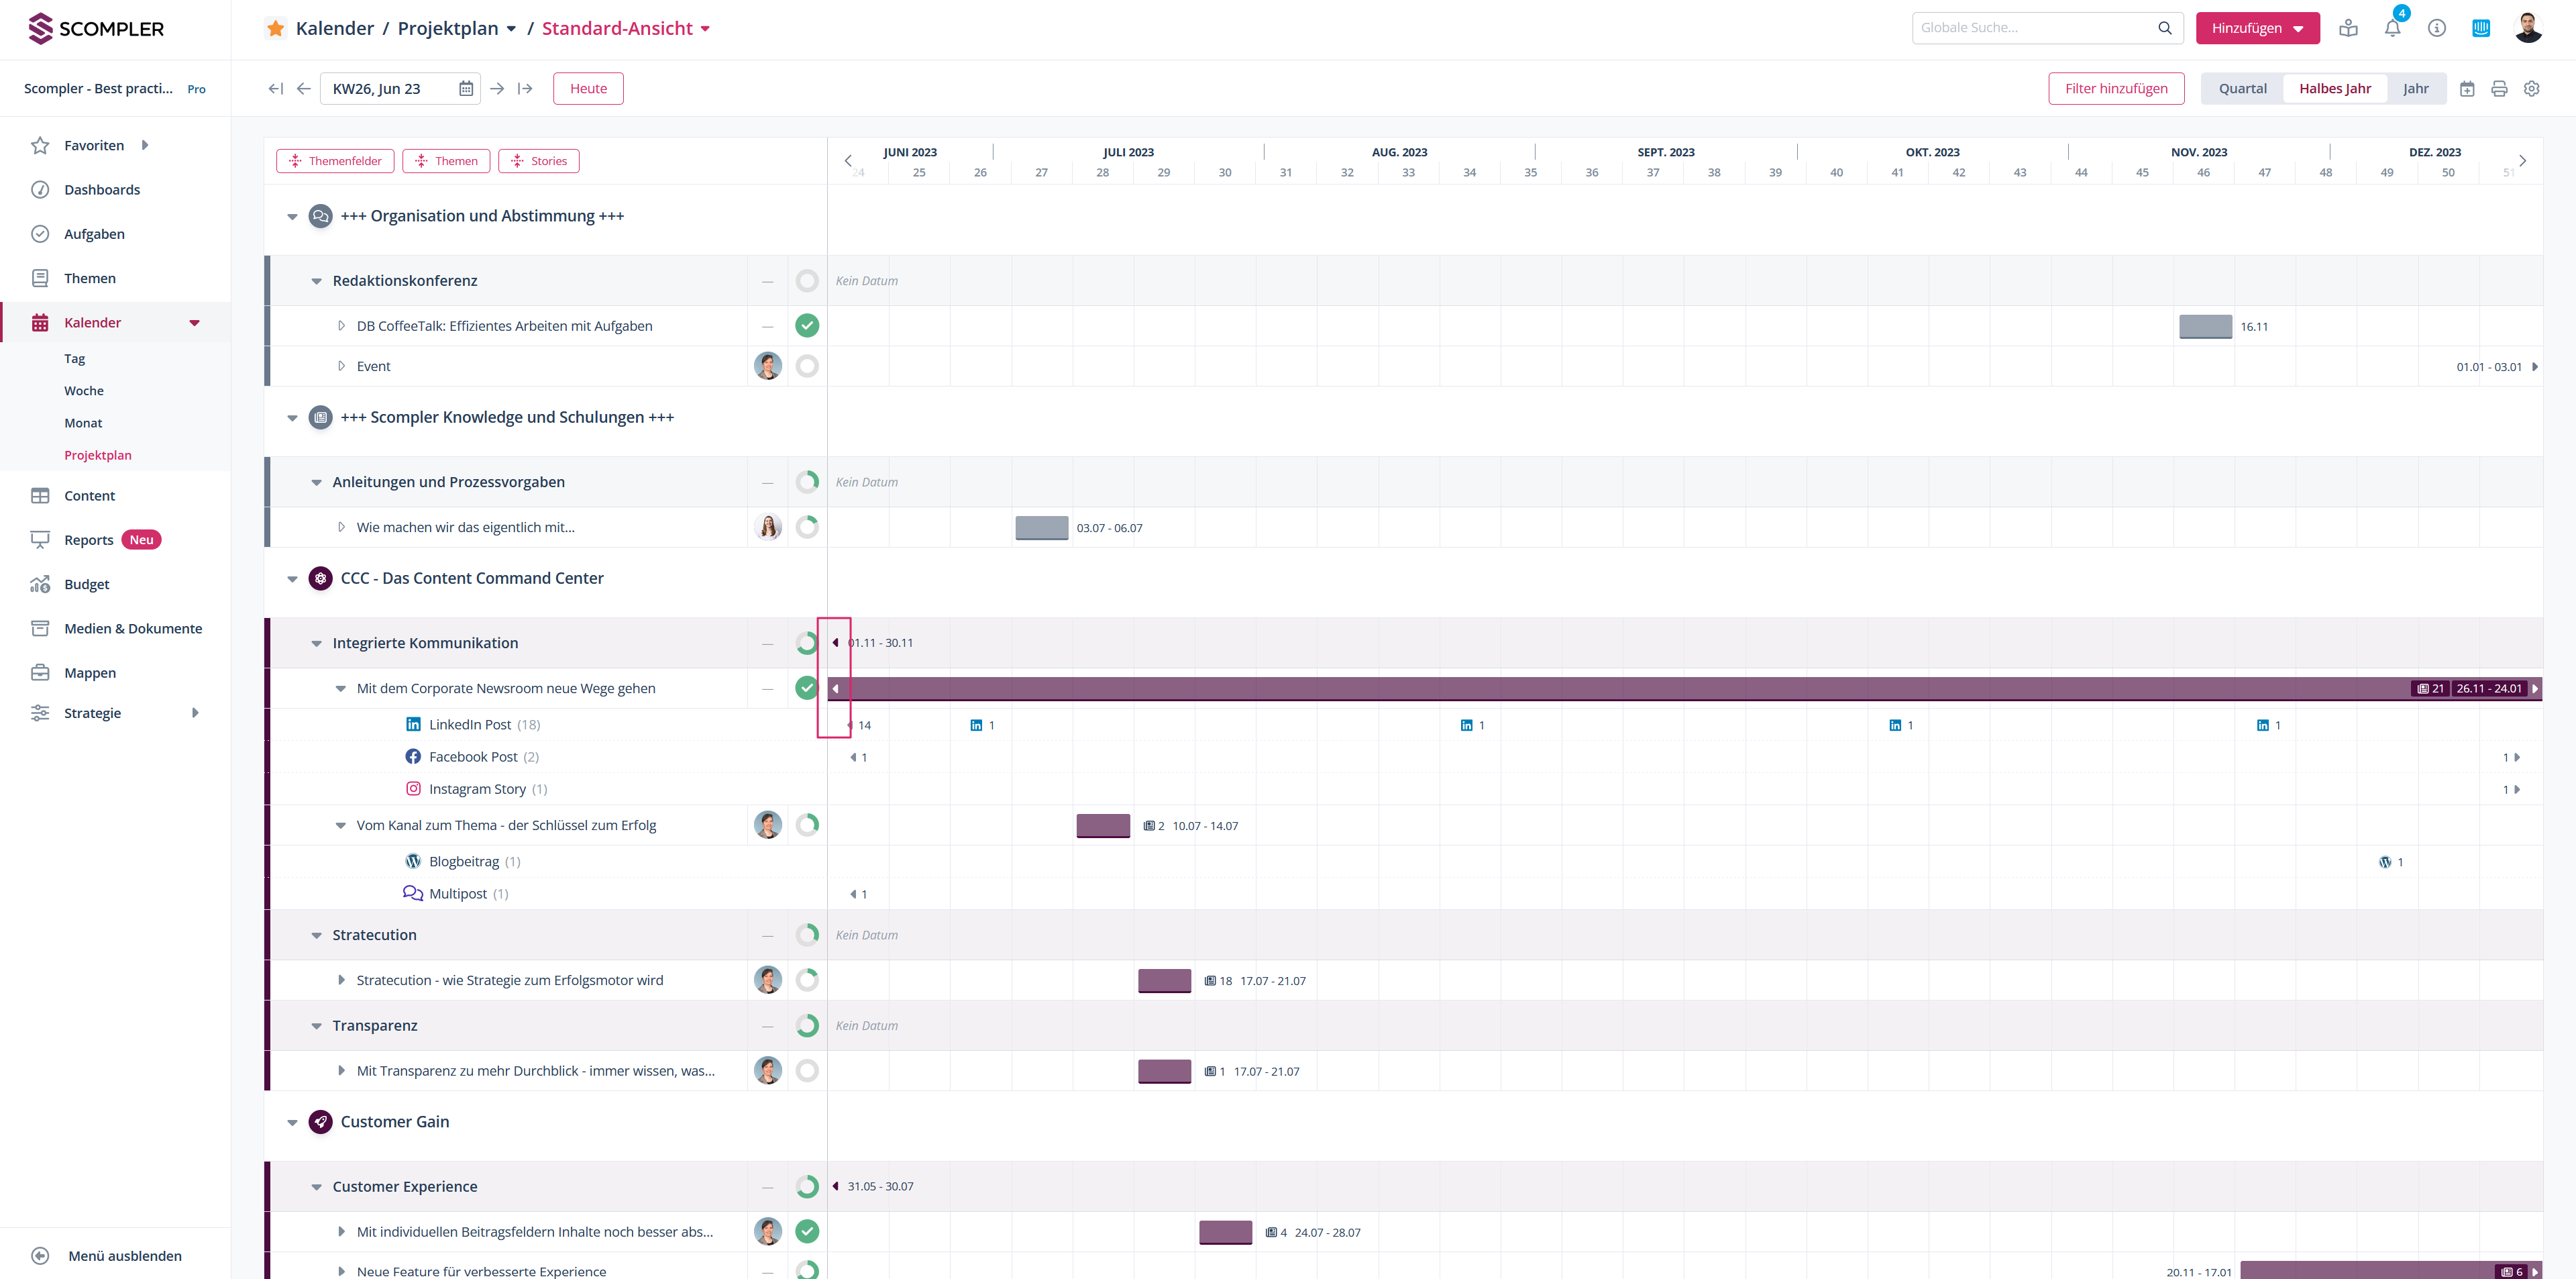Toggle status circle of DB CoffeeTalk row
2576x1279 pixels.
[x=806, y=326]
